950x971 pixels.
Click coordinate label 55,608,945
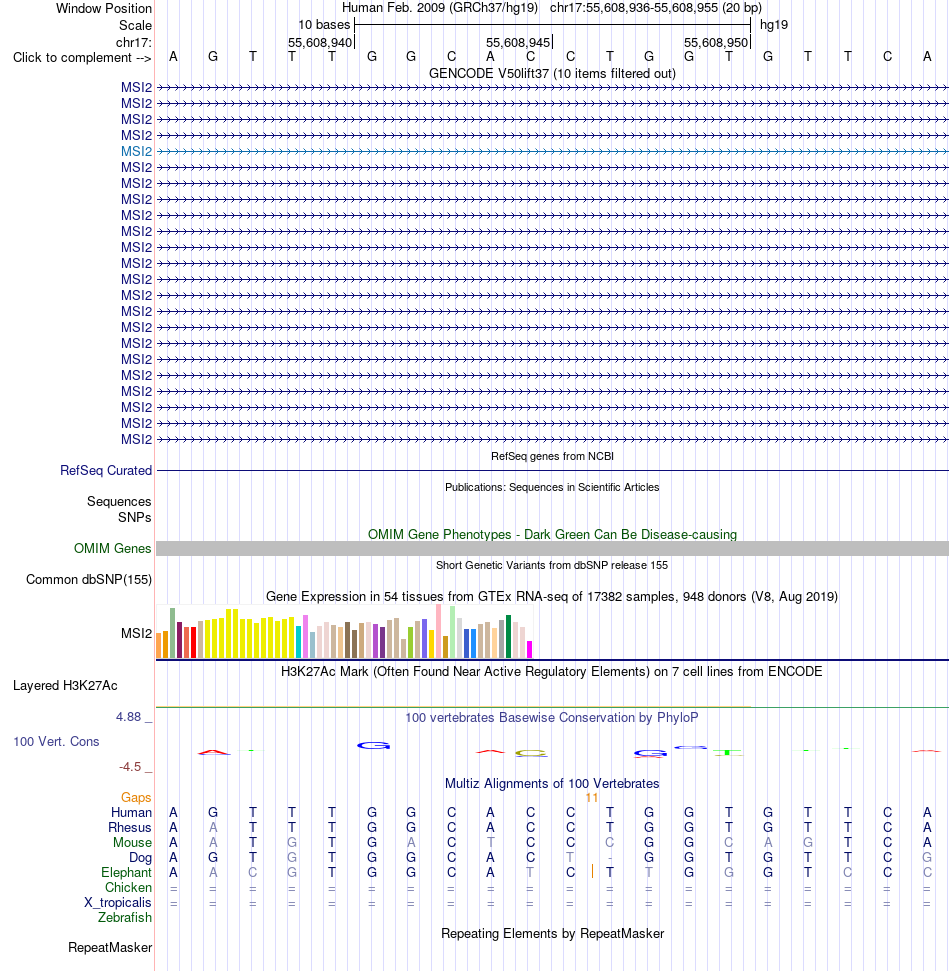coord(518,43)
